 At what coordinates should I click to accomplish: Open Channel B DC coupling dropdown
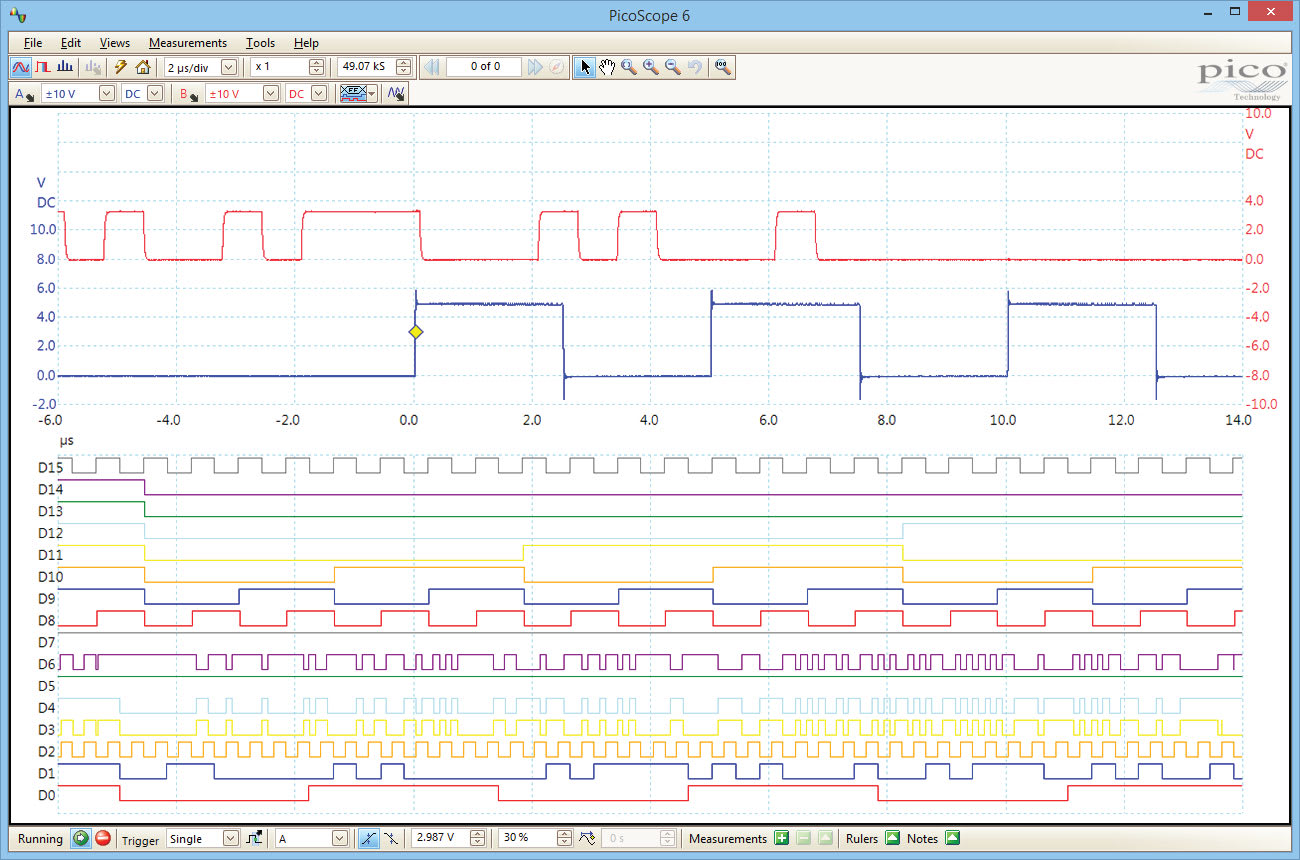tap(319, 93)
